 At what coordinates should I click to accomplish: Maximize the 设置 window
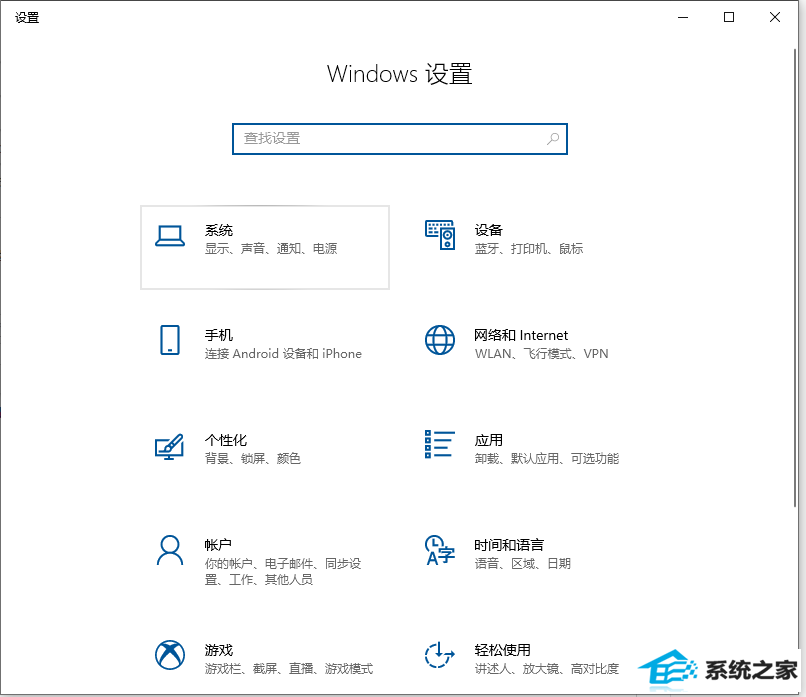(729, 17)
